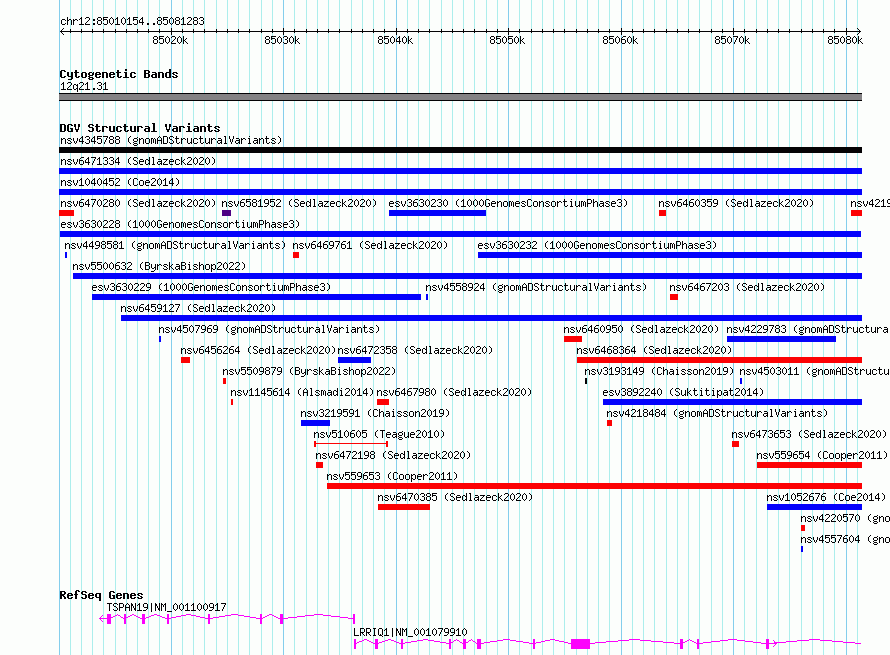Select nsv6459127 (Sedlazeck2020) label

coord(198,308)
